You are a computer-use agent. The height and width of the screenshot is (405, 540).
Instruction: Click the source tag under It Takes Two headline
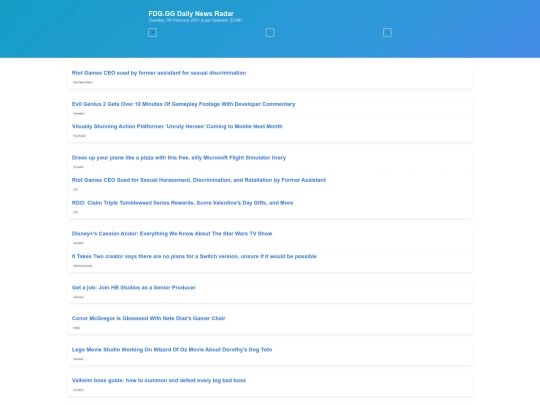click(x=83, y=266)
